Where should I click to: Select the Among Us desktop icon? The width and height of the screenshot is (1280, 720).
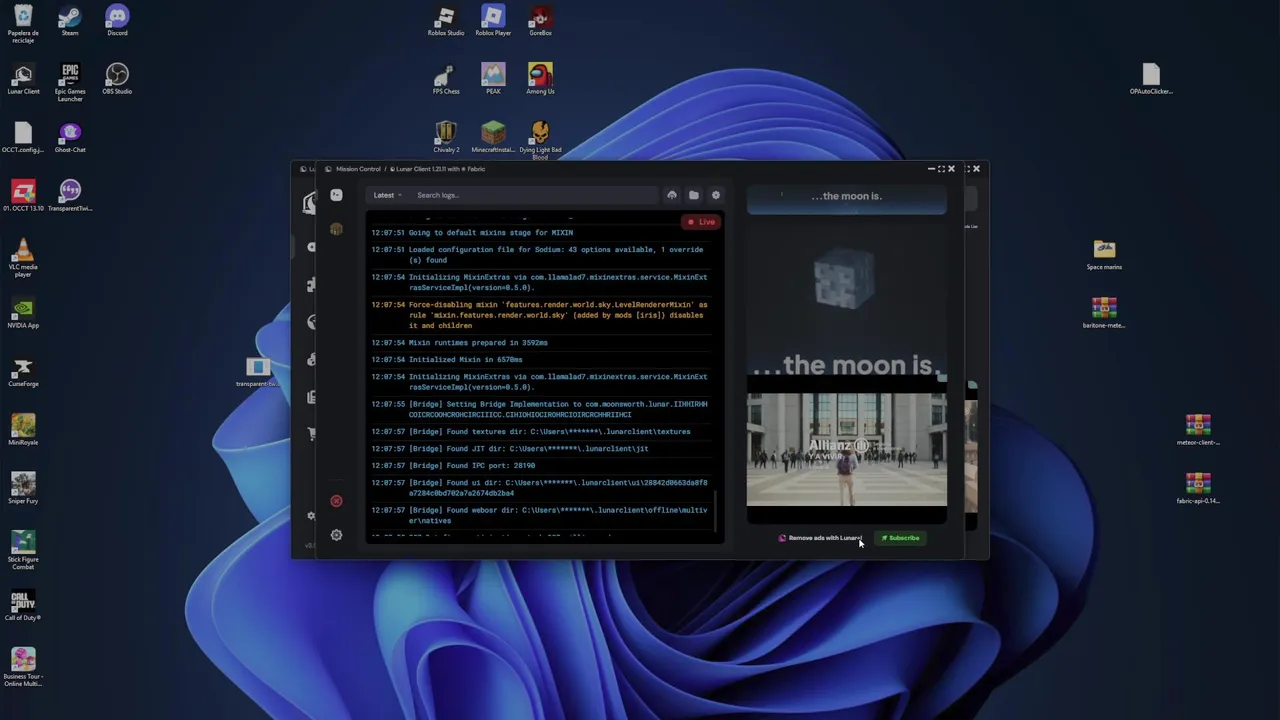click(540, 79)
